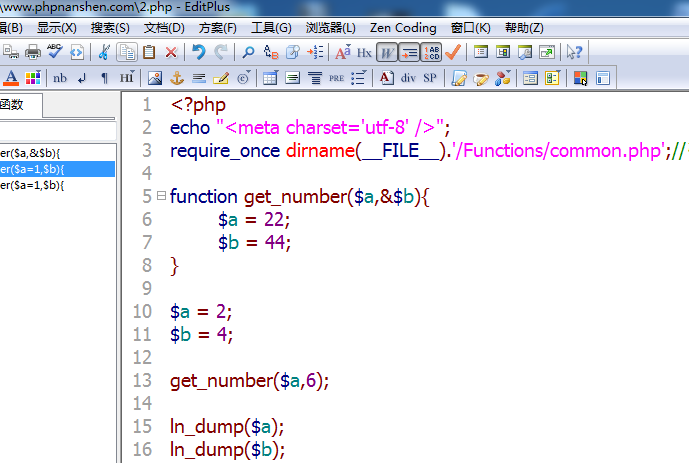Click the orange check mark icon
689x463 pixels.
click(453, 52)
